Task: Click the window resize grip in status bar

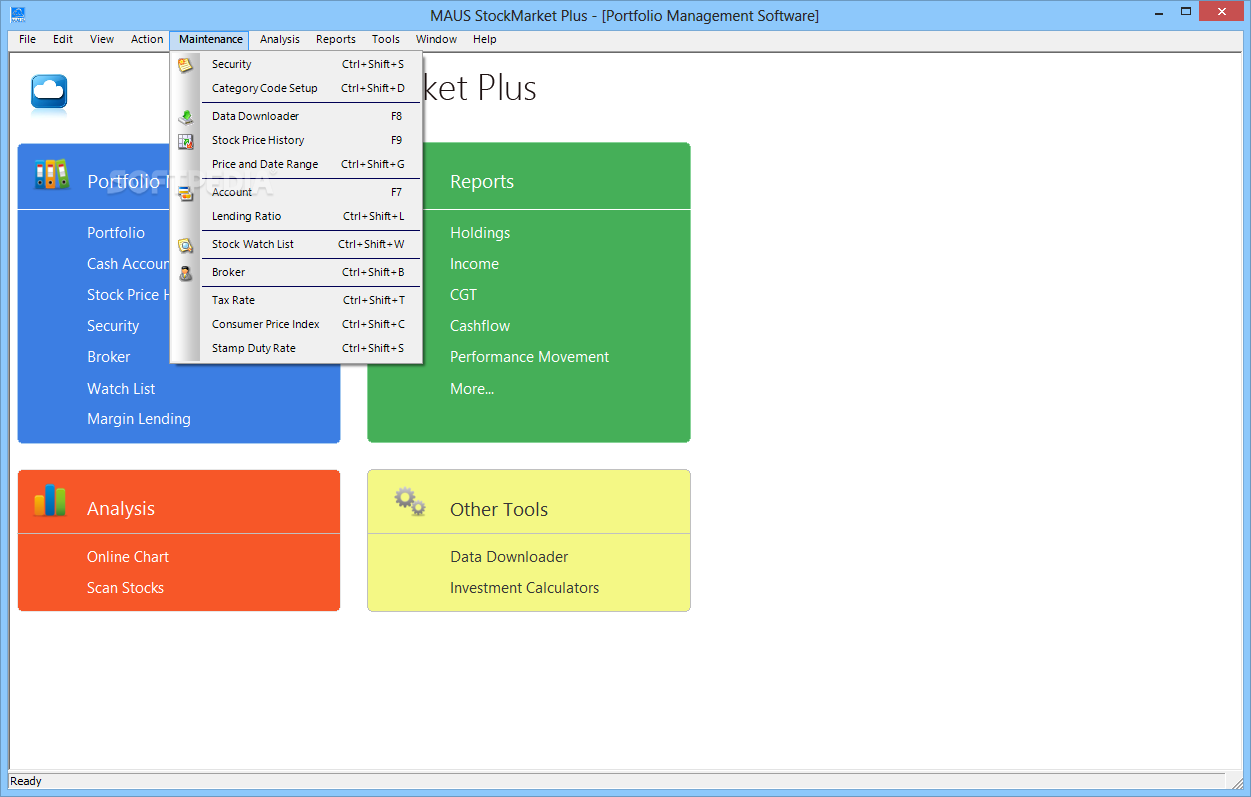Action: 1235,781
